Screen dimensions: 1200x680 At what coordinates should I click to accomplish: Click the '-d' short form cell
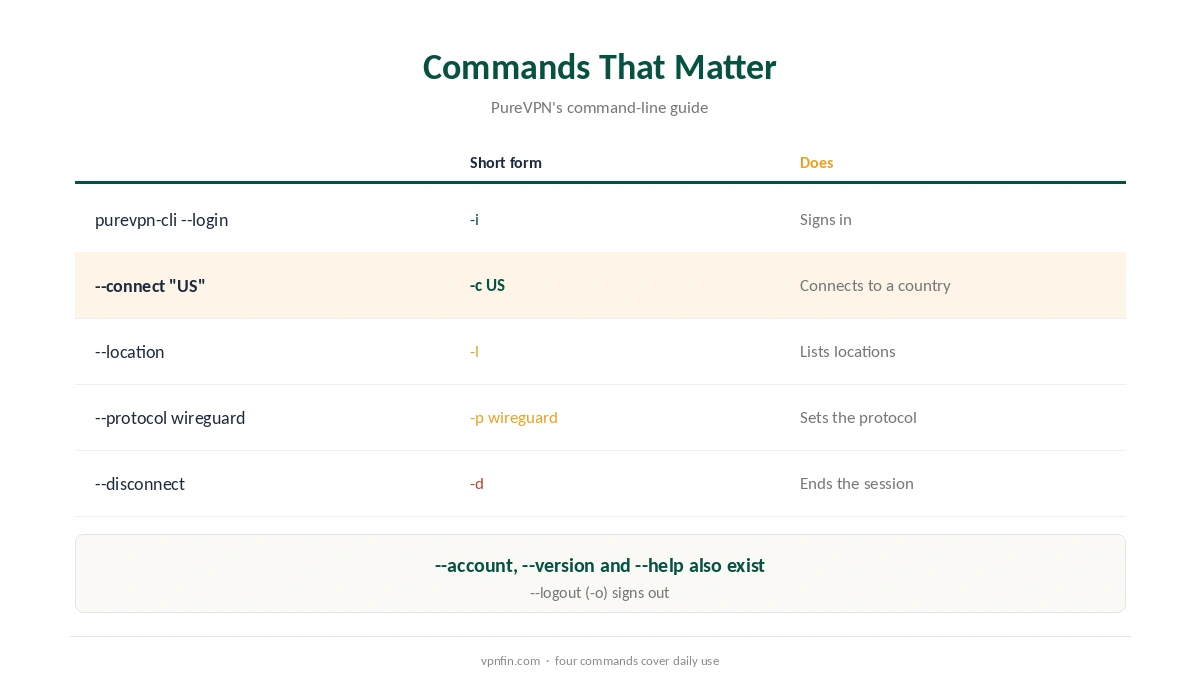(x=476, y=483)
